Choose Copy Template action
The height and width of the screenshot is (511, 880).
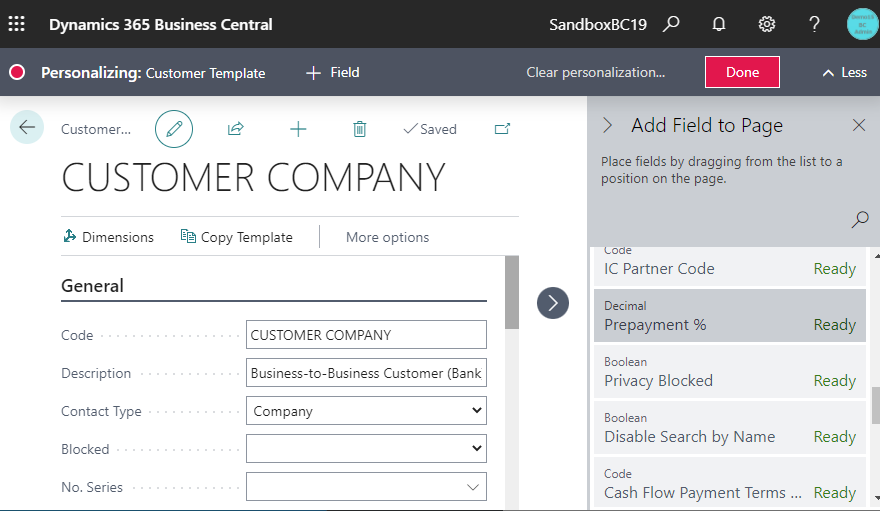click(236, 237)
